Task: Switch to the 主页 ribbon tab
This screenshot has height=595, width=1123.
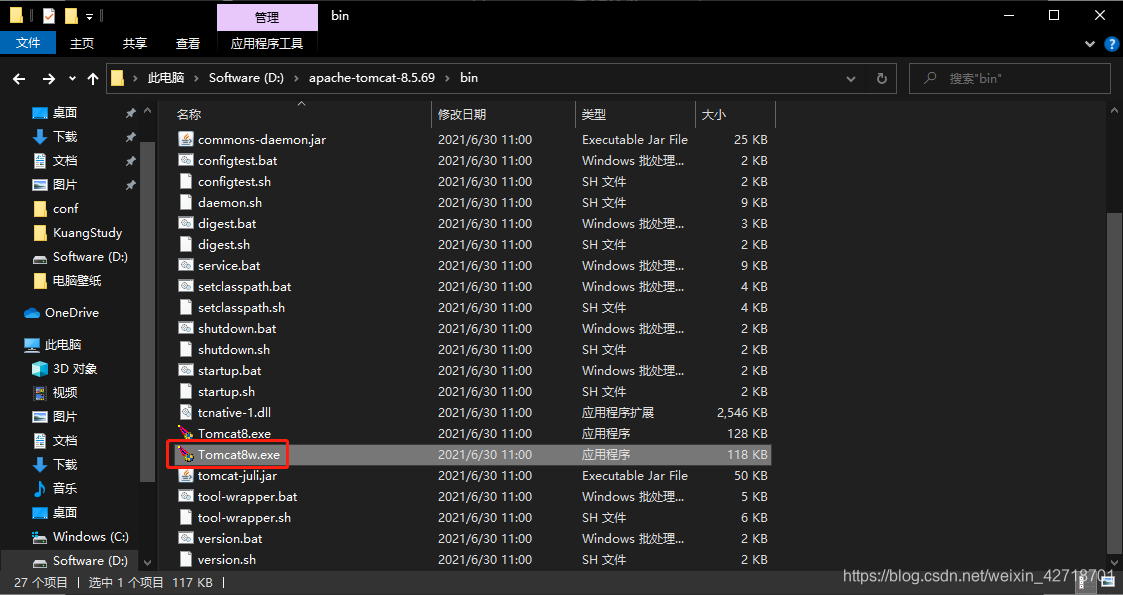Action: (82, 44)
